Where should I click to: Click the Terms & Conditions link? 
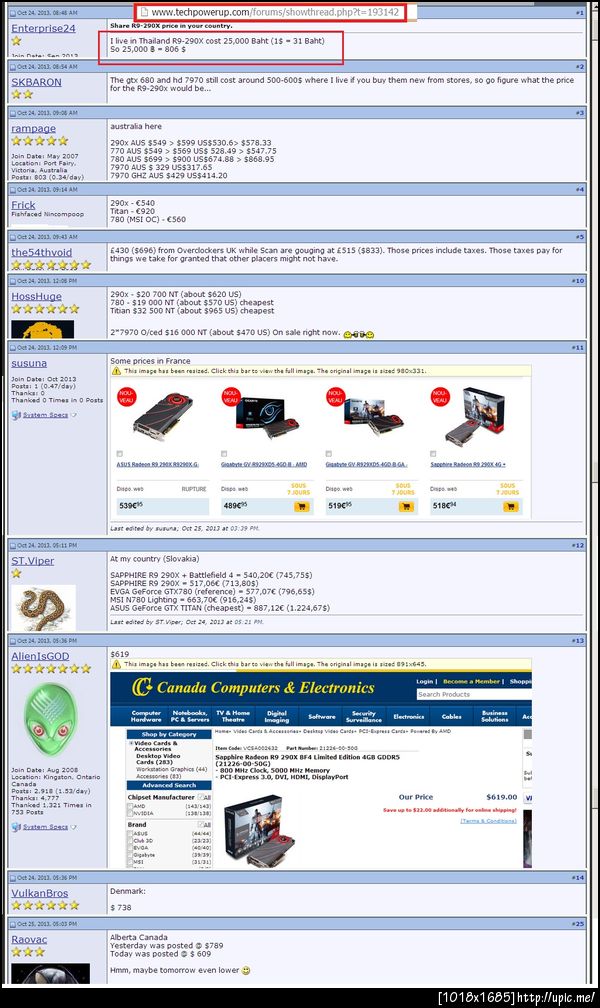point(488,821)
